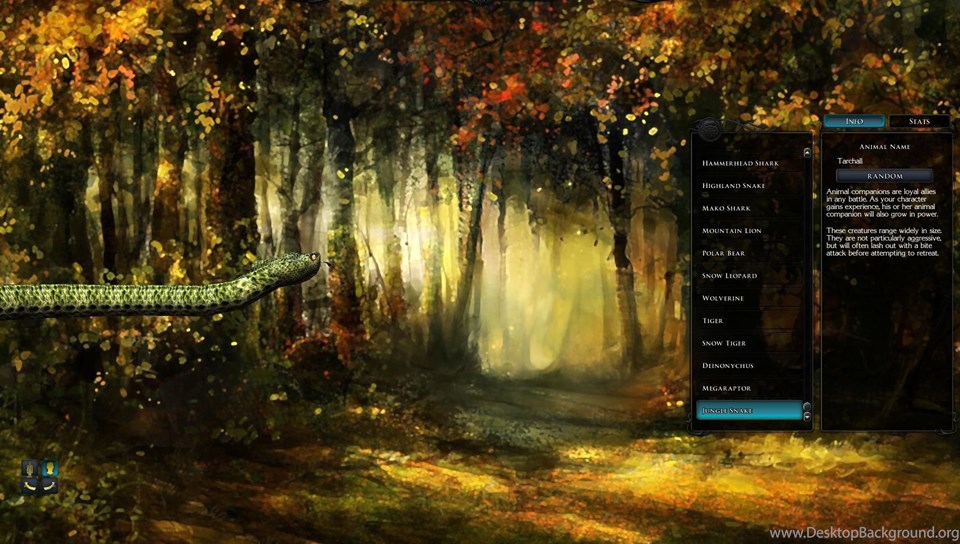
Task: Select Wolverine from the animal list
Action: (749, 298)
